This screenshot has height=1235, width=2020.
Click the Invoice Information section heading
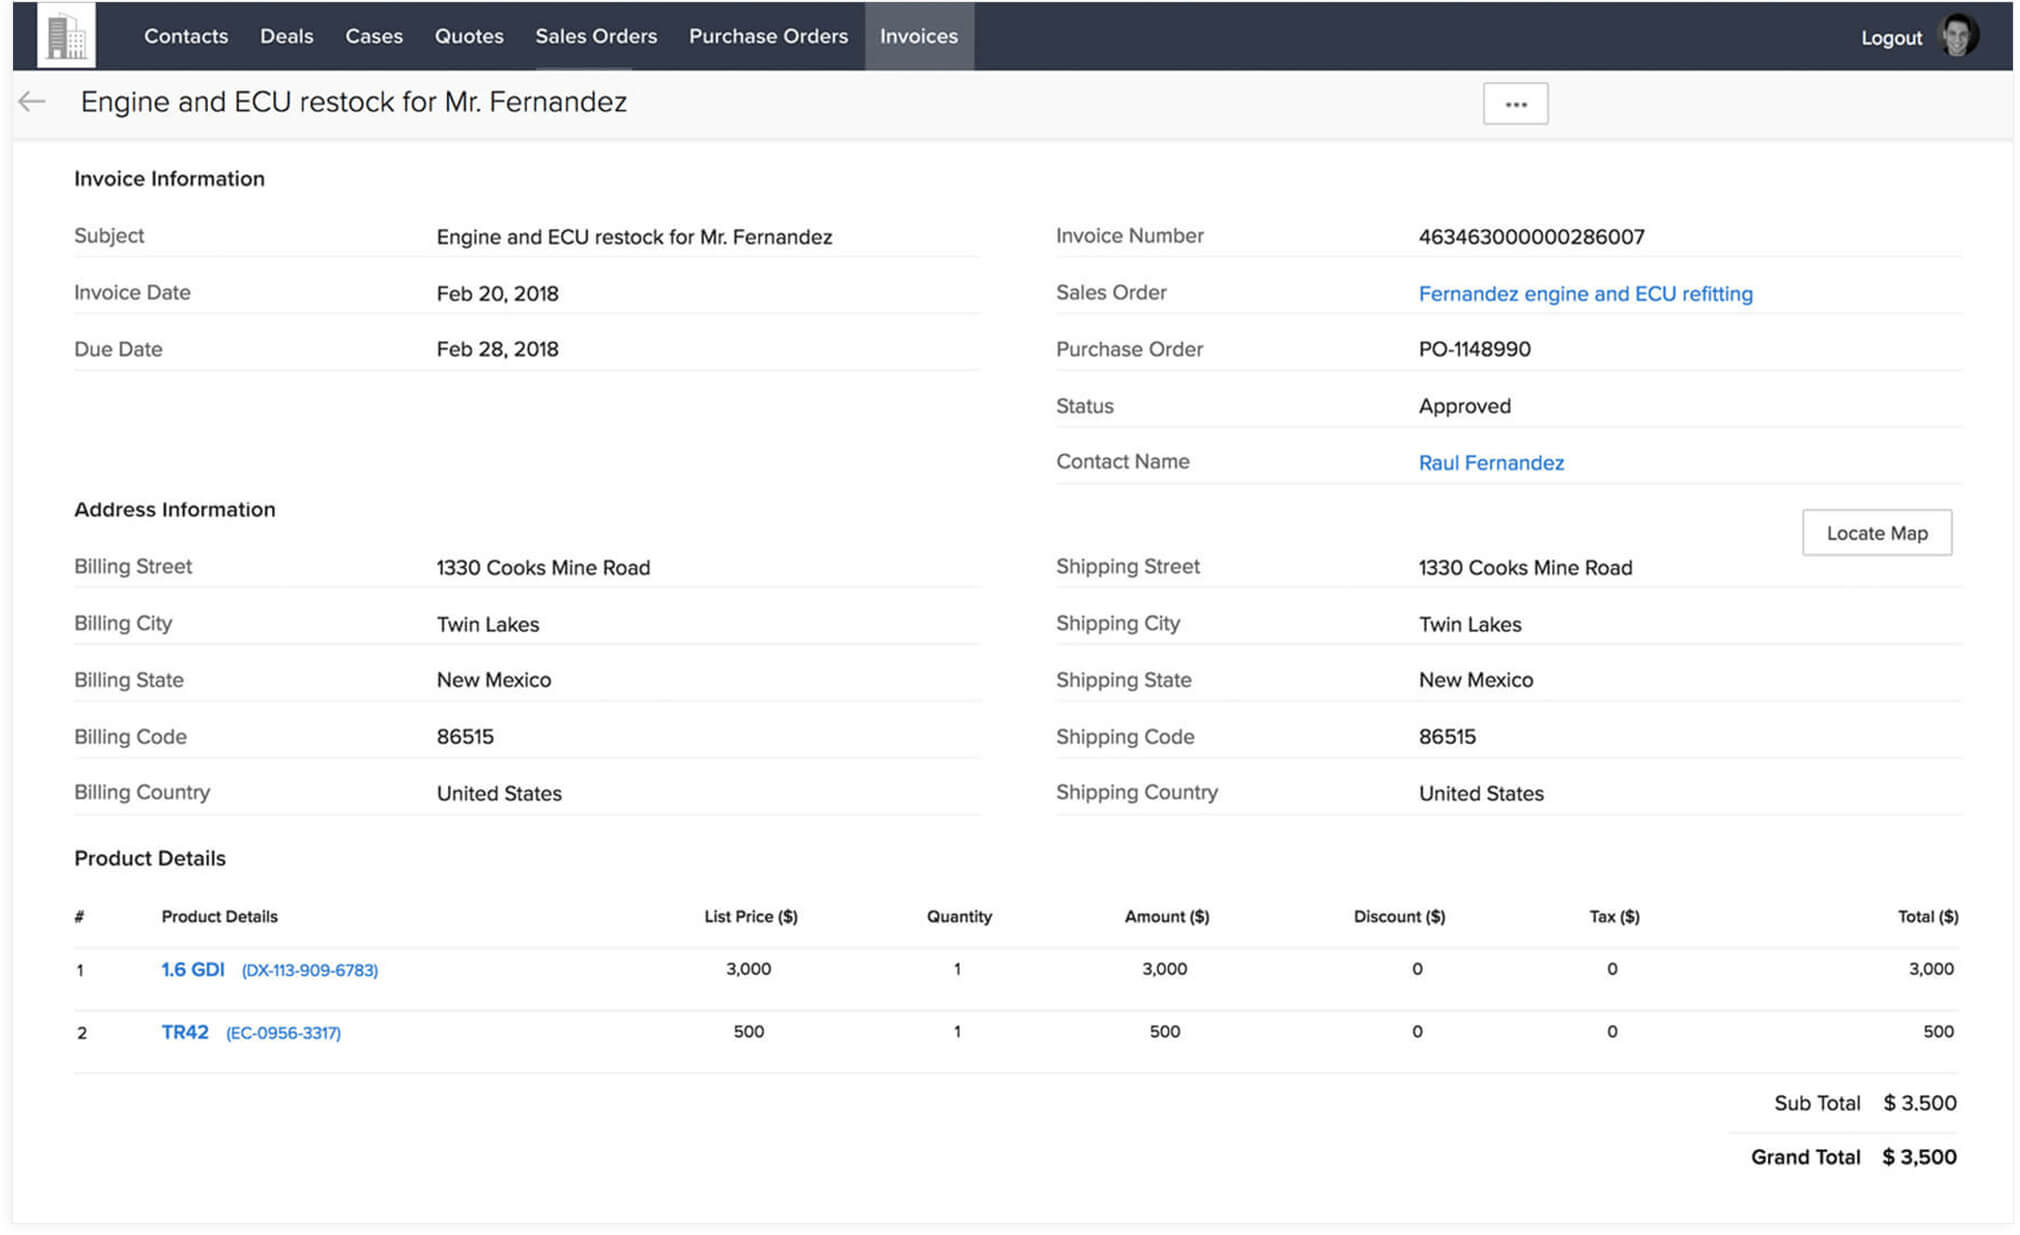(x=169, y=179)
